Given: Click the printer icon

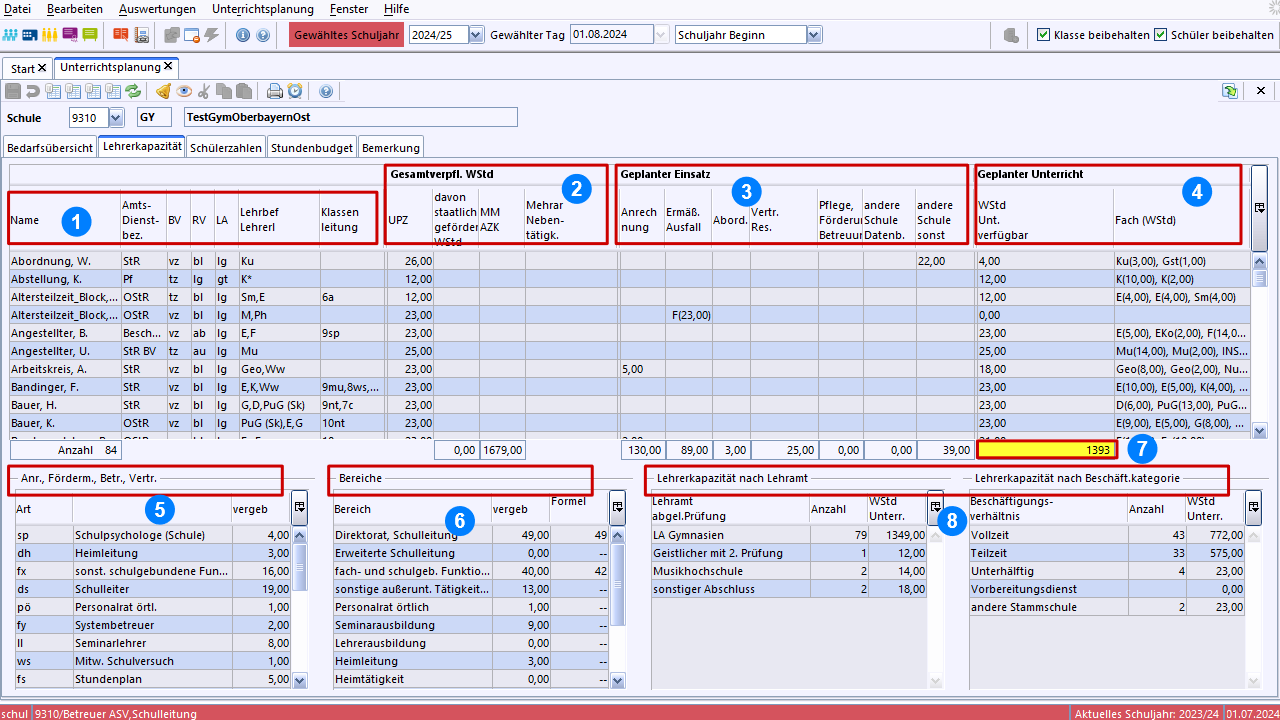Looking at the screenshot, I should pyautogui.click(x=275, y=91).
